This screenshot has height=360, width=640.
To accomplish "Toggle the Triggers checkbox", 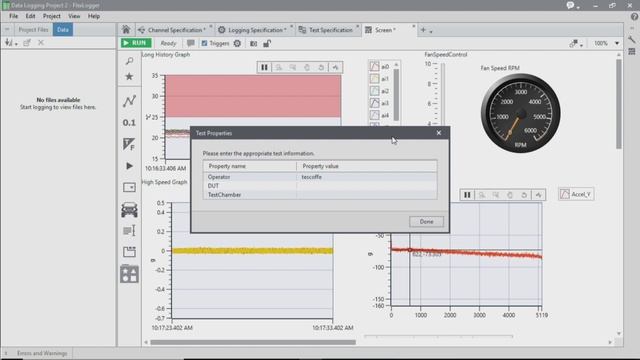I will point(204,43).
